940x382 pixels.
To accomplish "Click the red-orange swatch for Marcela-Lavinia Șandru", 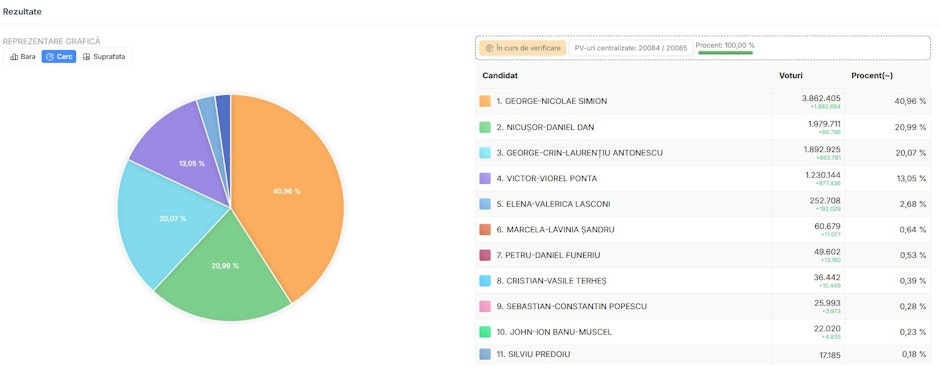I will click(x=485, y=230).
